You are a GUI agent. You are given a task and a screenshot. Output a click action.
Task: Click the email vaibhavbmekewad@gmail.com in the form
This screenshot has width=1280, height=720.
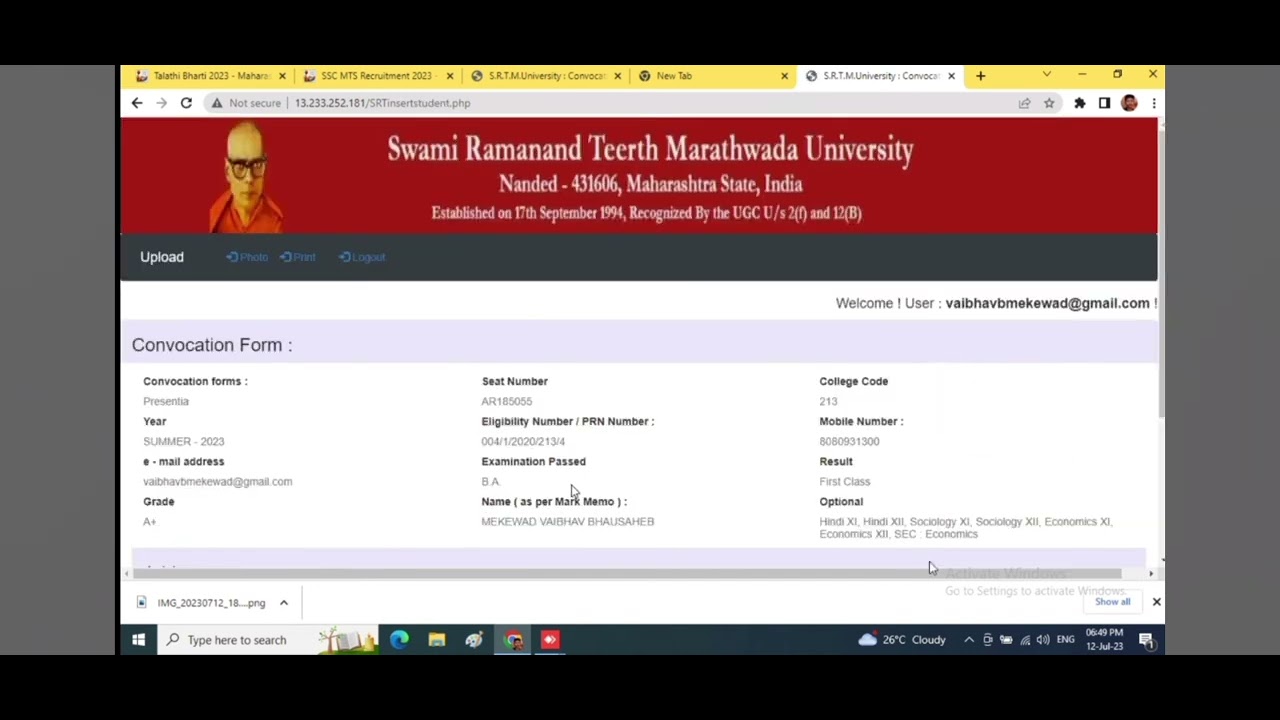(217, 481)
